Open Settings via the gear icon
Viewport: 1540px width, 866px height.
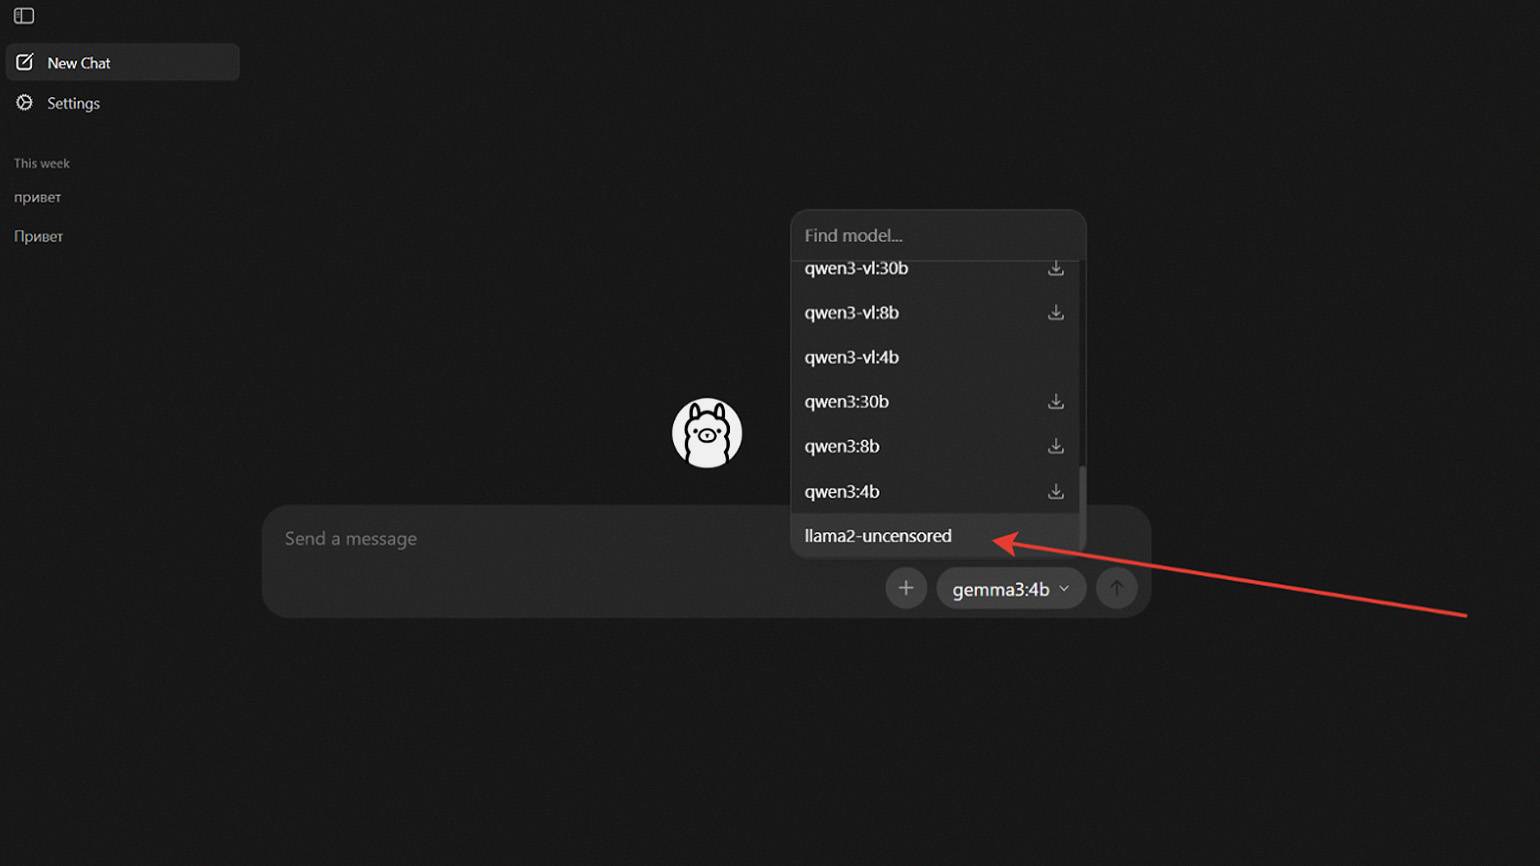(25, 103)
